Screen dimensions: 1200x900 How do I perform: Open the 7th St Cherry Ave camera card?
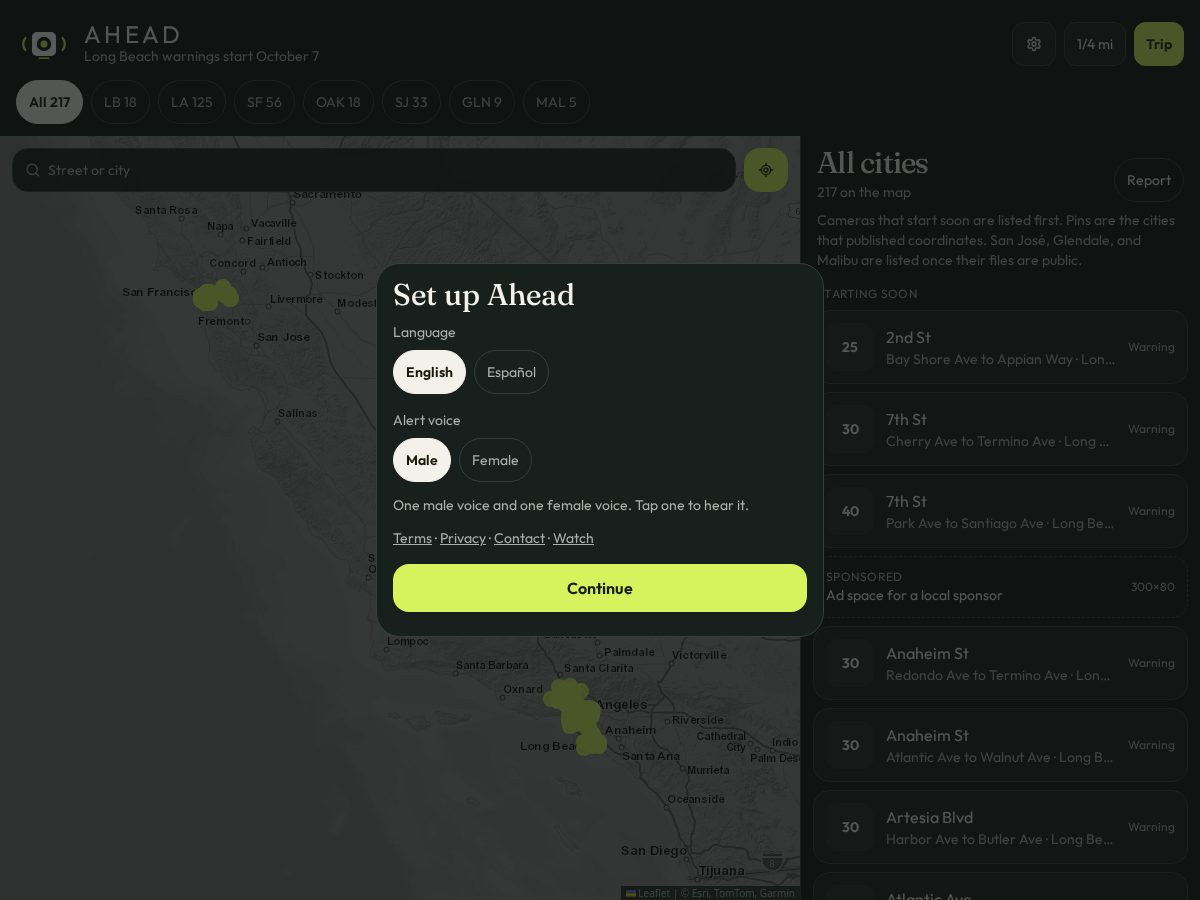click(1000, 429)
